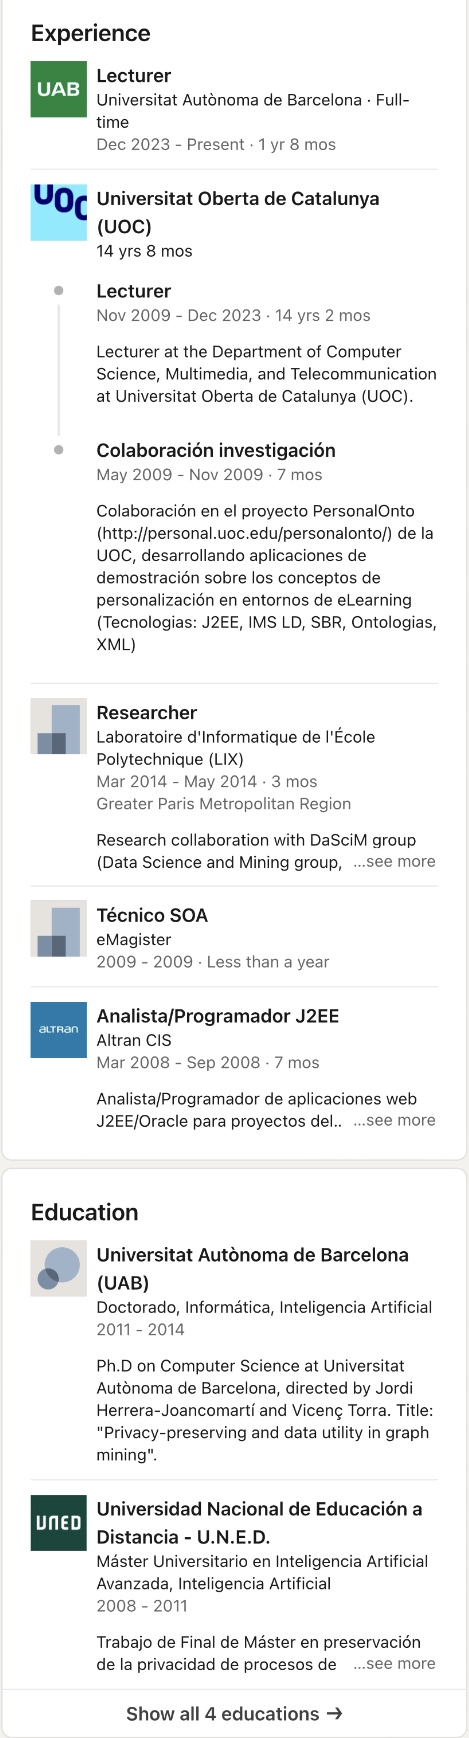Expand see more under Analista/Programador J2EE
Screen dimensions: 469x1738
(394, 1120)
